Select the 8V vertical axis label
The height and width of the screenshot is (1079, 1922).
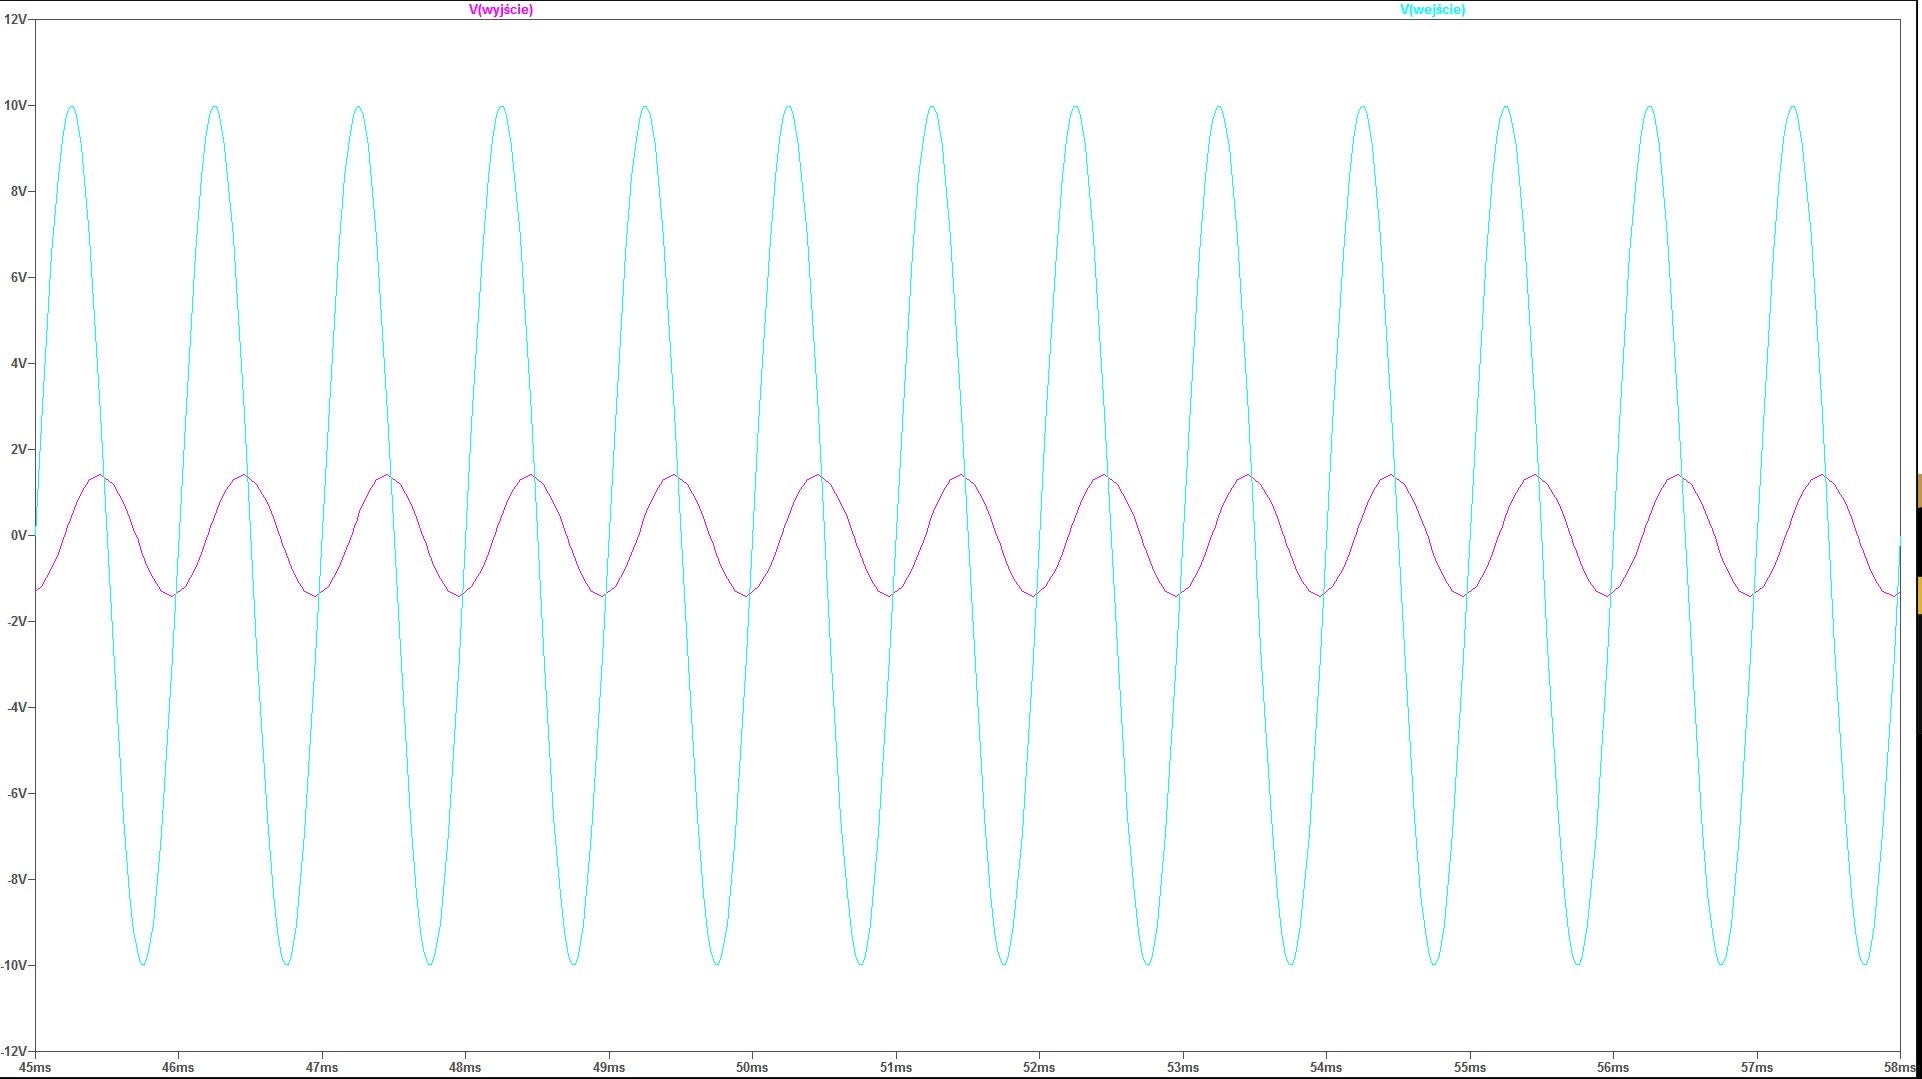tap(18, 192)
